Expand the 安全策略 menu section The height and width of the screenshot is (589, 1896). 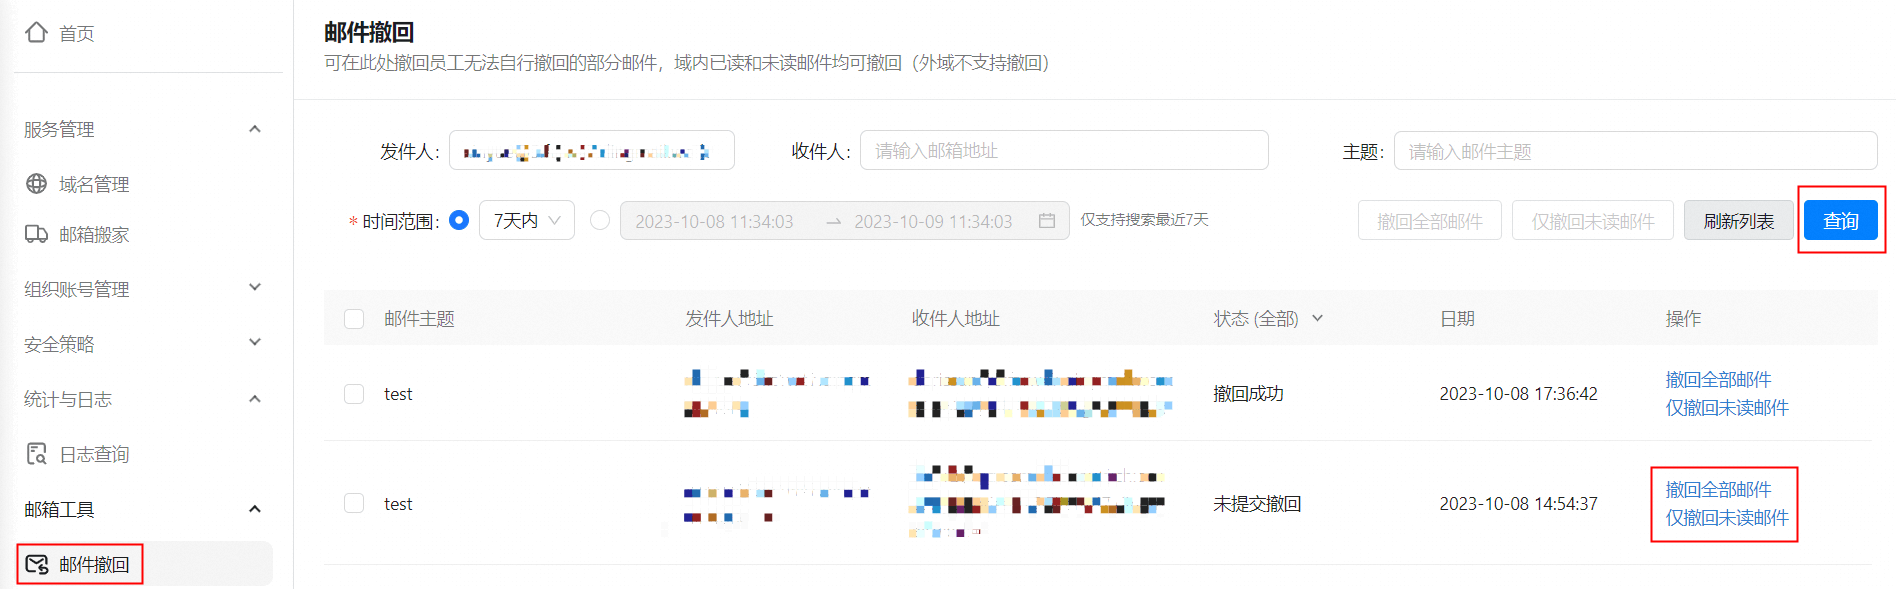click(255, 343)
